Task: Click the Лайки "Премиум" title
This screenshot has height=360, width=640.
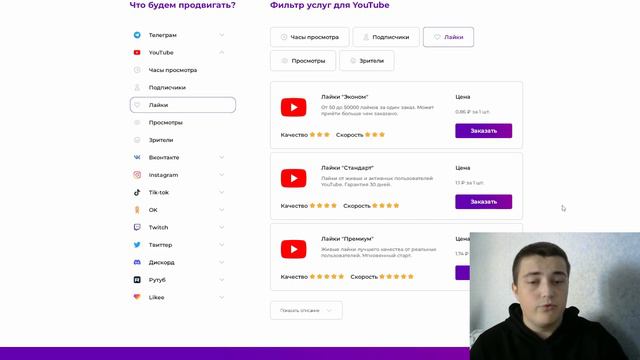Action: (x=347, y=239)
